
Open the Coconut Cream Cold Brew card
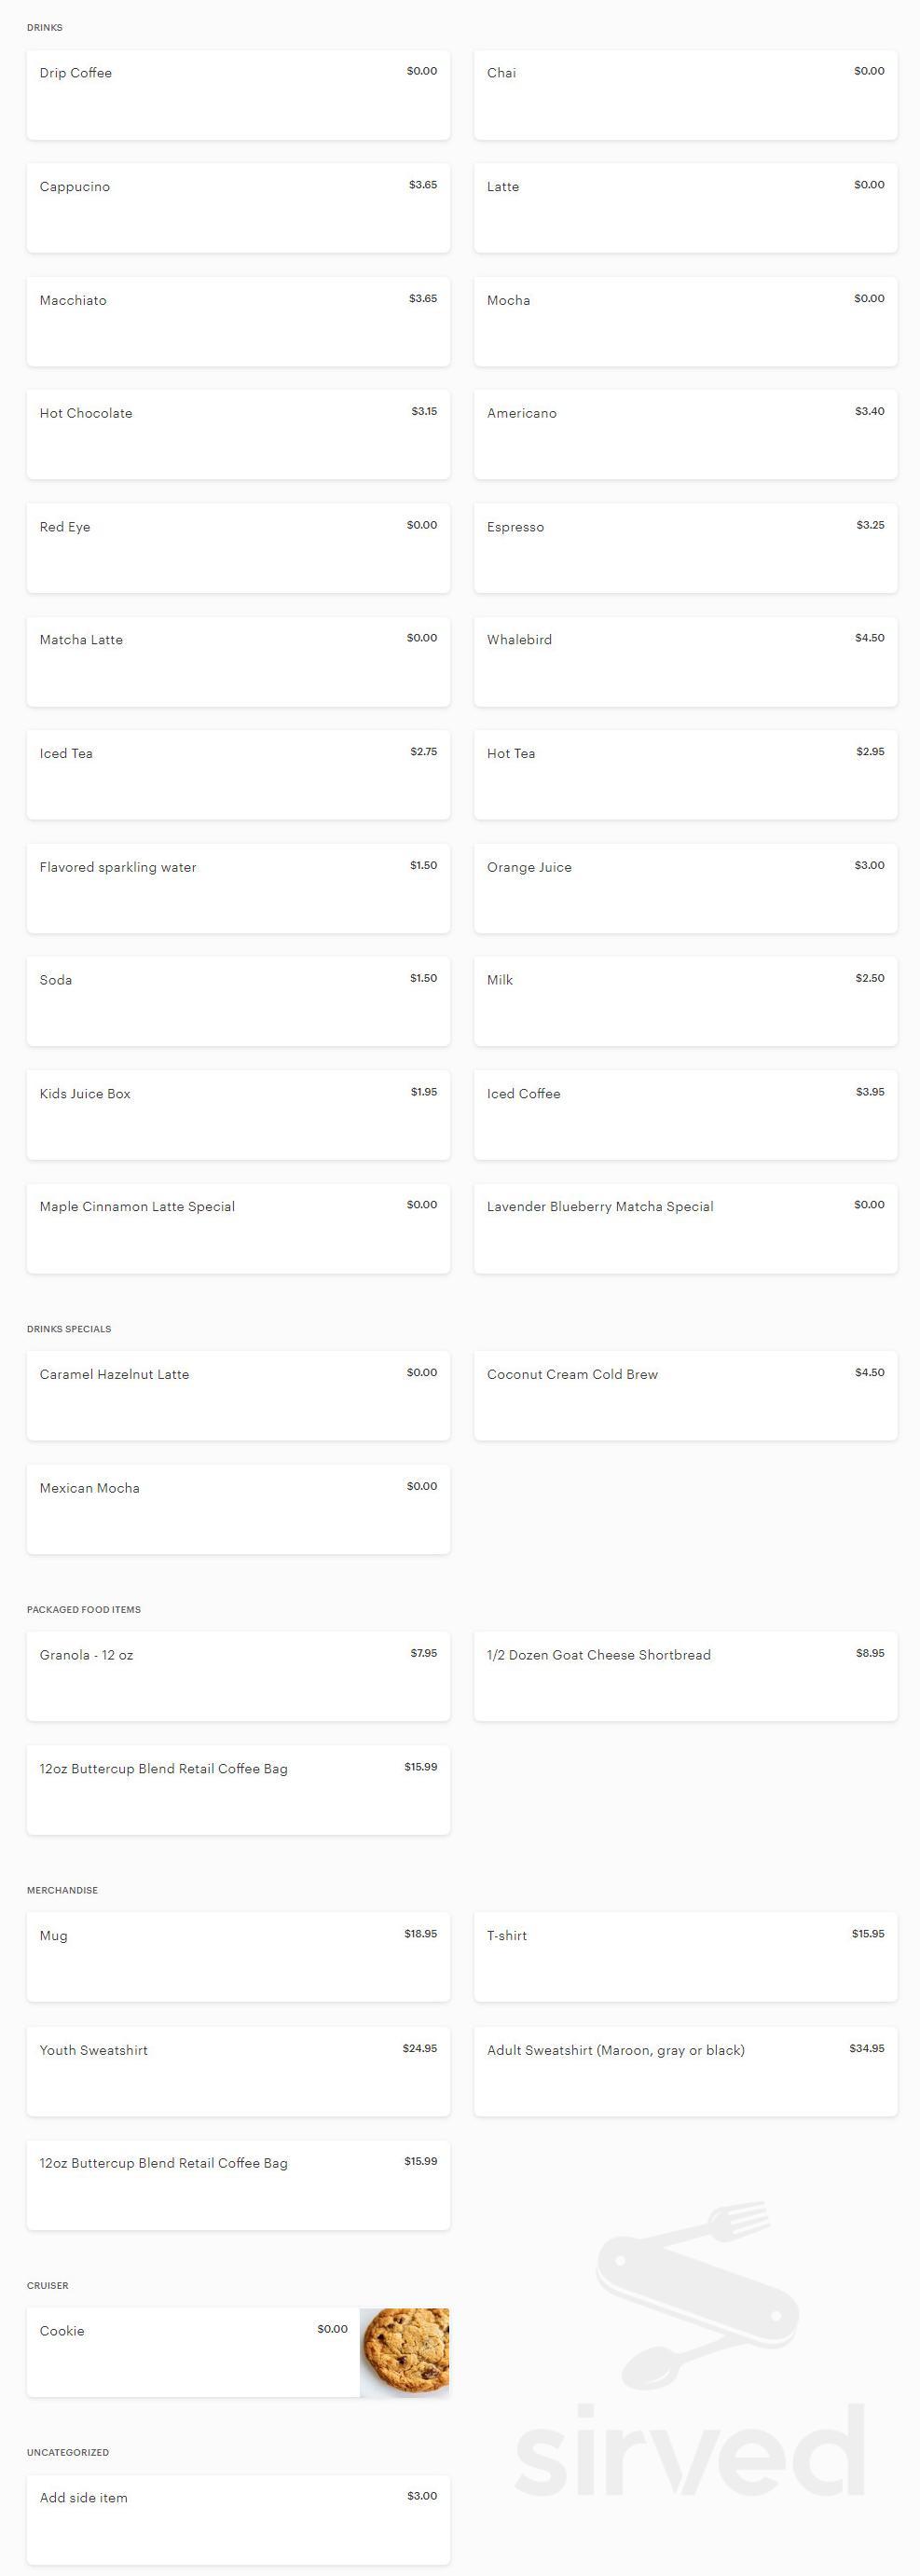(685, 1396)
